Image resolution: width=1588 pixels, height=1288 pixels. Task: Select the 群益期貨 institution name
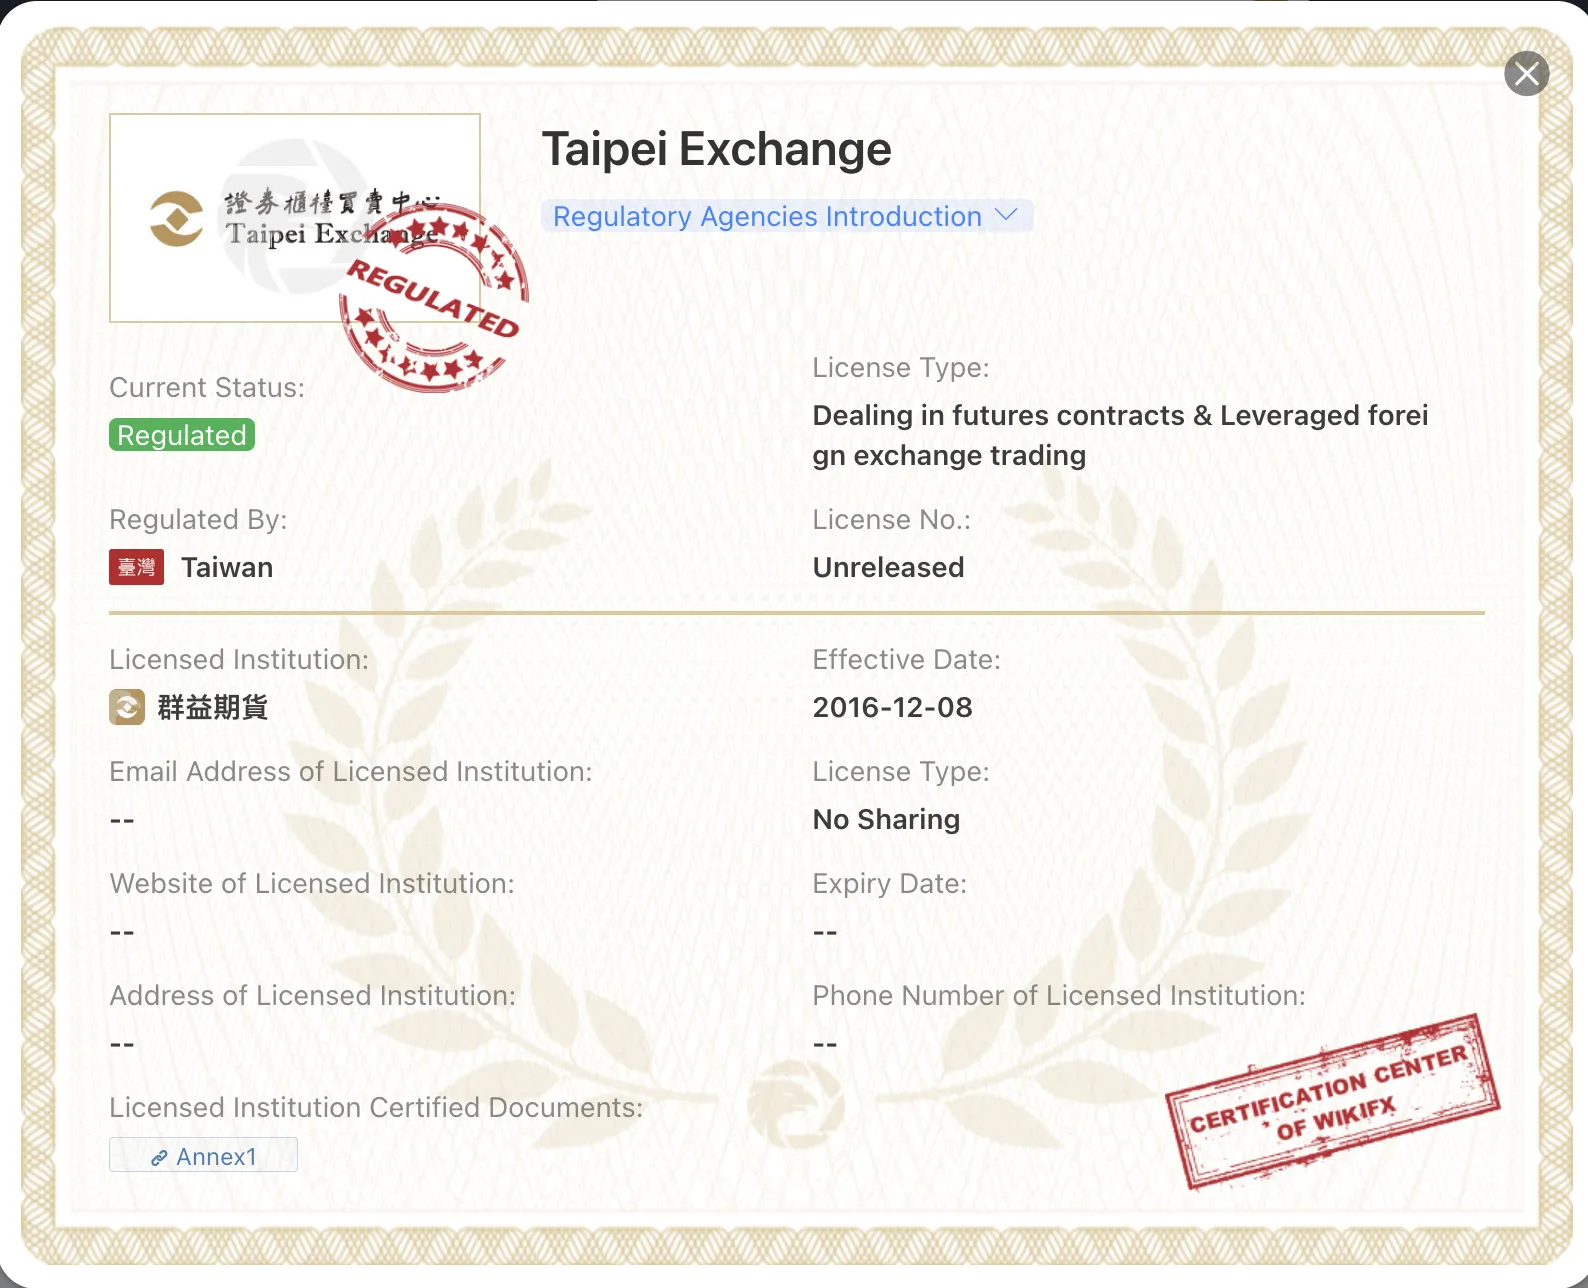tap(213, 707)
